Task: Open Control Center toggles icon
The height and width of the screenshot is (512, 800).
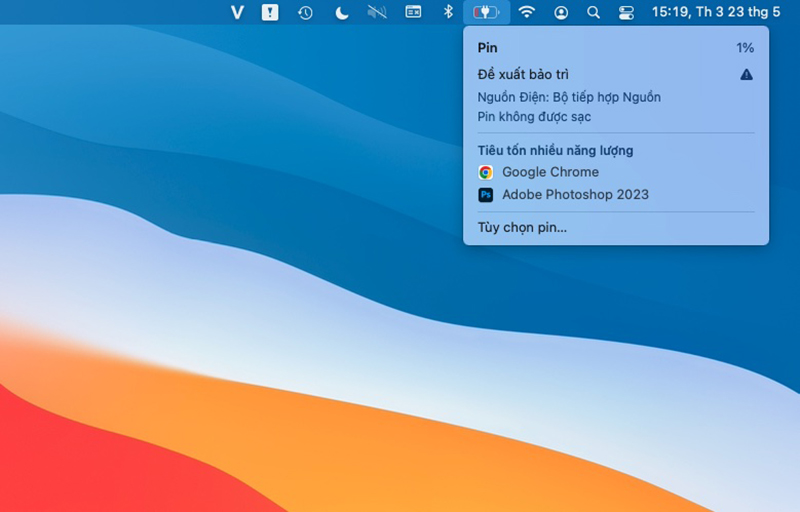Action: pyautogui.click(x=626, y=12)
